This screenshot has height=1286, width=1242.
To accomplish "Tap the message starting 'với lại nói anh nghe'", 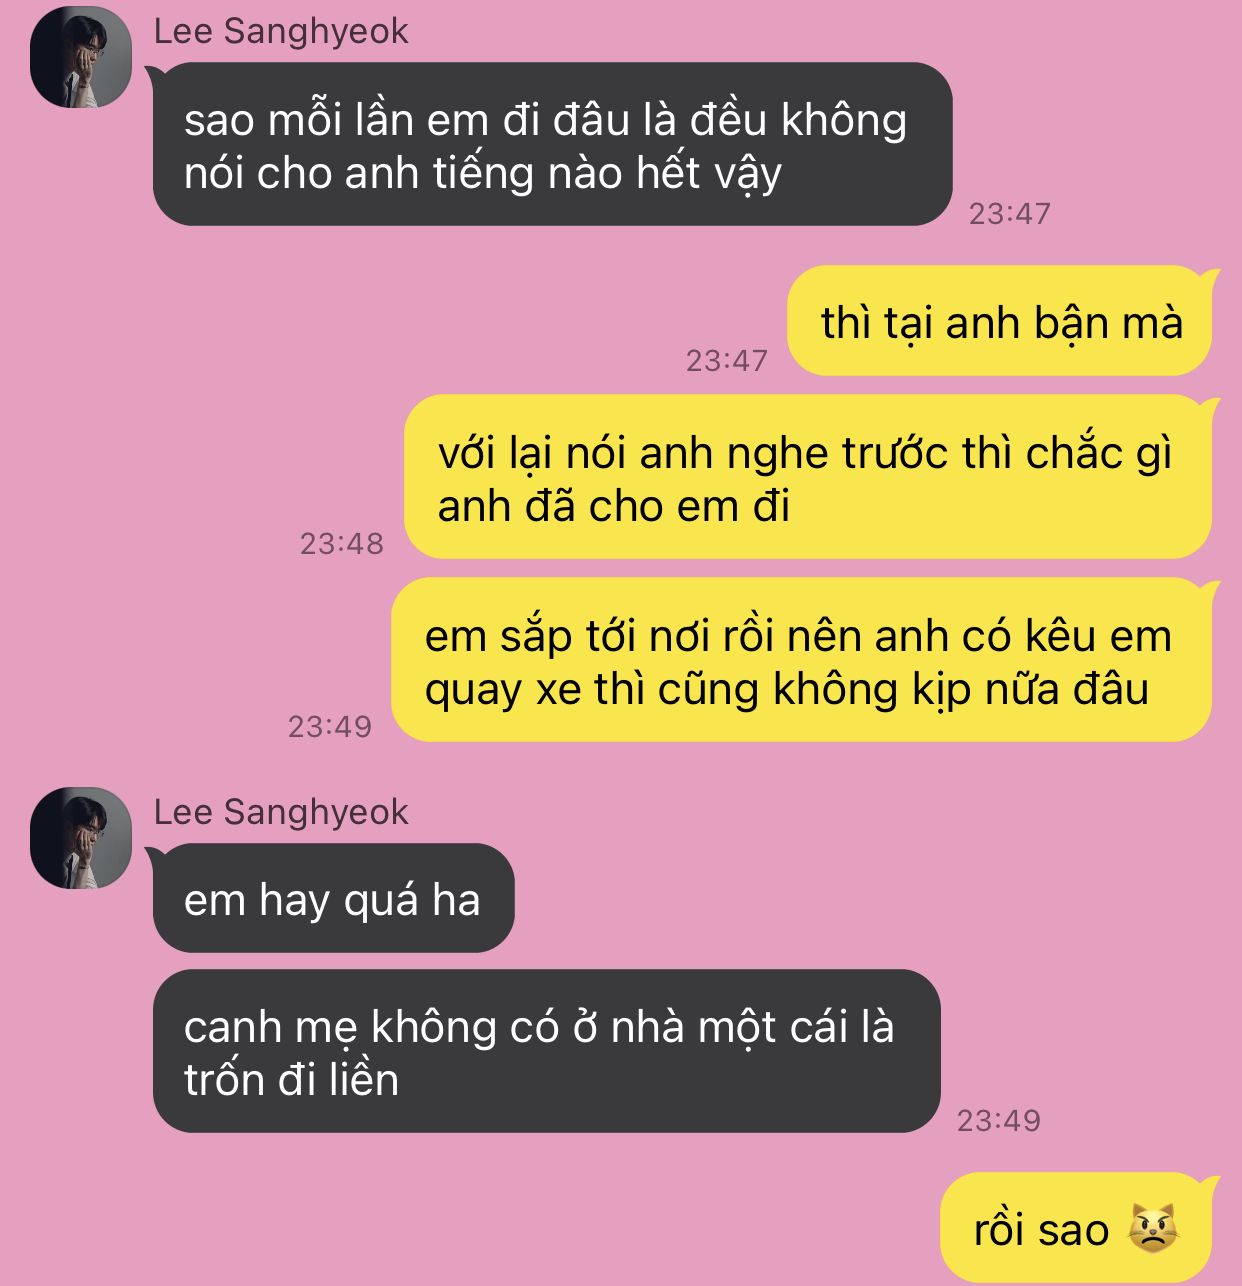I will click(x=808, y=477).
